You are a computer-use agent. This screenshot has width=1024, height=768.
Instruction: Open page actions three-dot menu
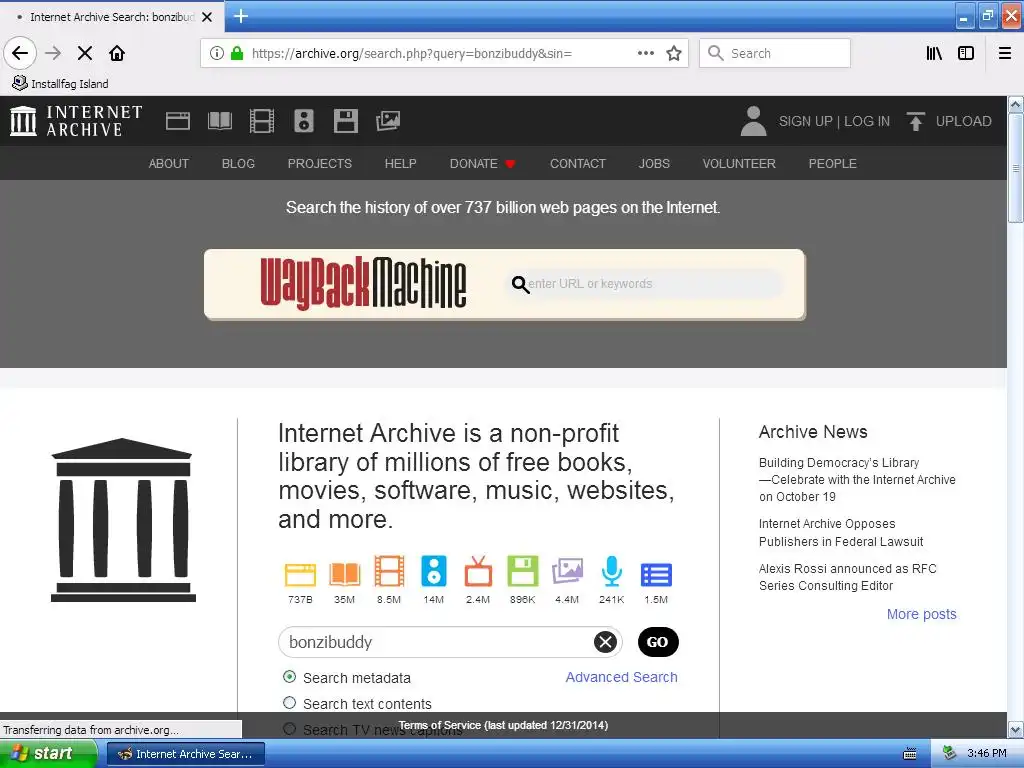[645, 53]
